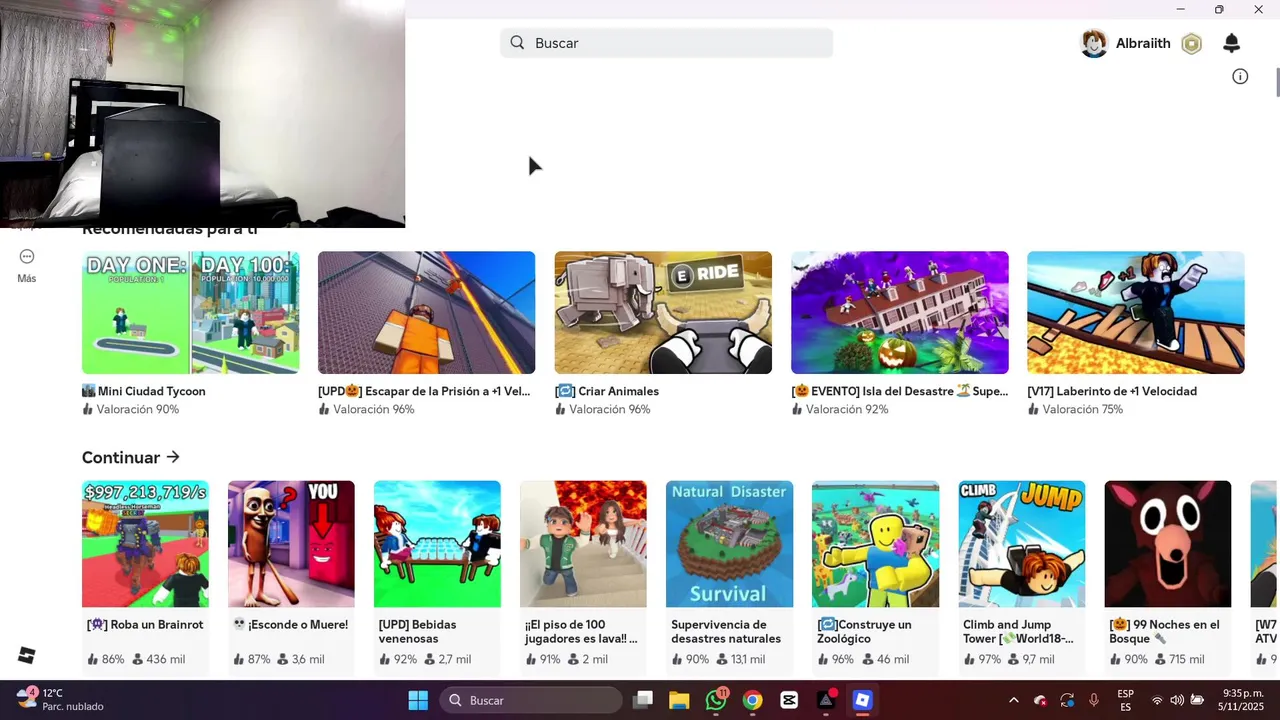Click the microphone icon in system tray
Image resolution: width=1280 pixels, height=720 pixels.
coord(1094,700)
